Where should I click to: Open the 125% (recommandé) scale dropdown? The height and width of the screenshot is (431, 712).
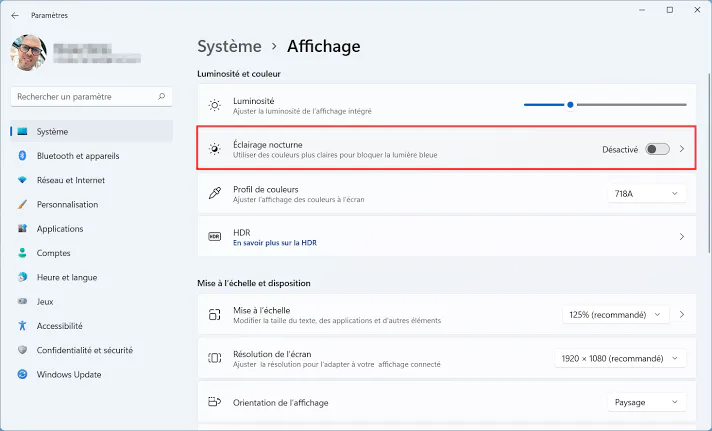(x=616, y=315)
